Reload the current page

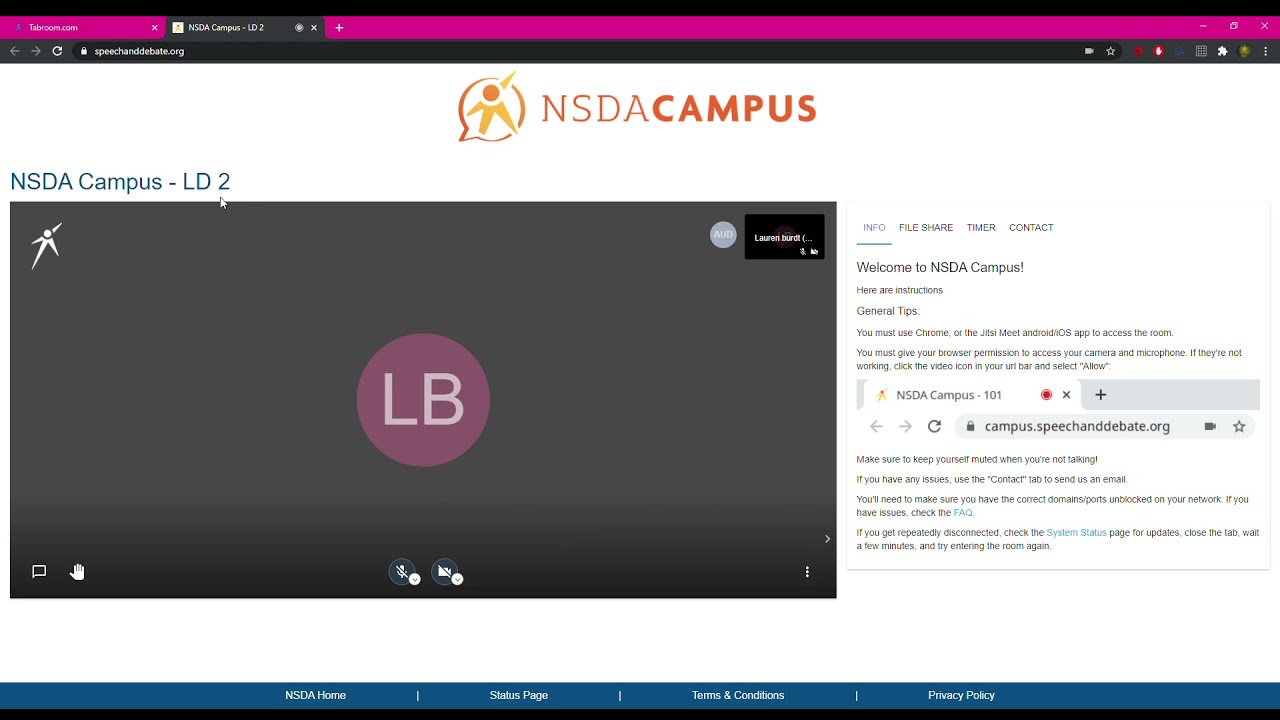pos(57,51)
